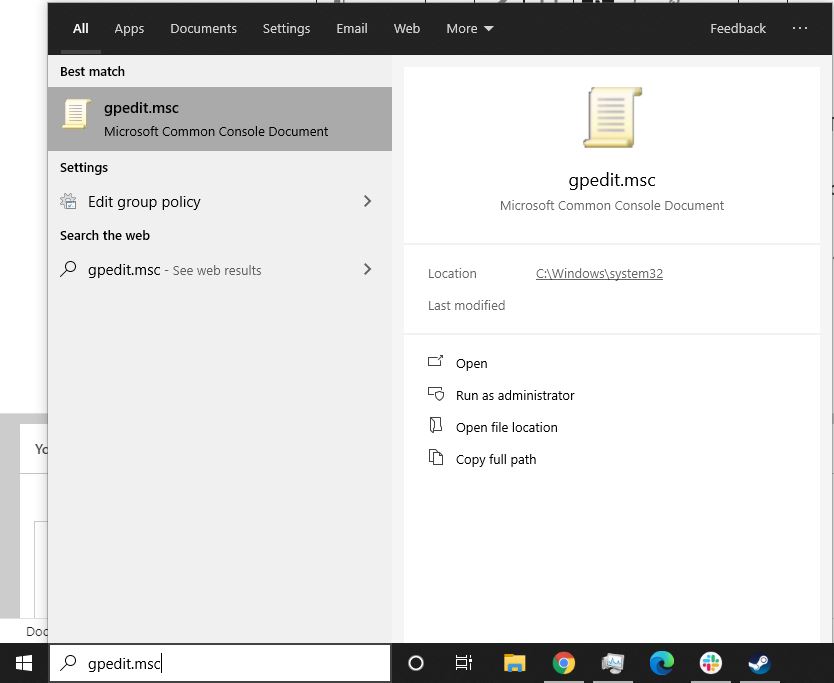Switch to the Apps search tab

(129, 29)
